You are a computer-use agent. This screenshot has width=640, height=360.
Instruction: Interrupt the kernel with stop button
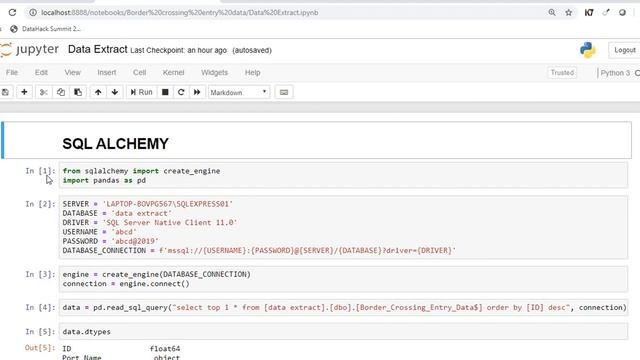(x=165, y=92)
